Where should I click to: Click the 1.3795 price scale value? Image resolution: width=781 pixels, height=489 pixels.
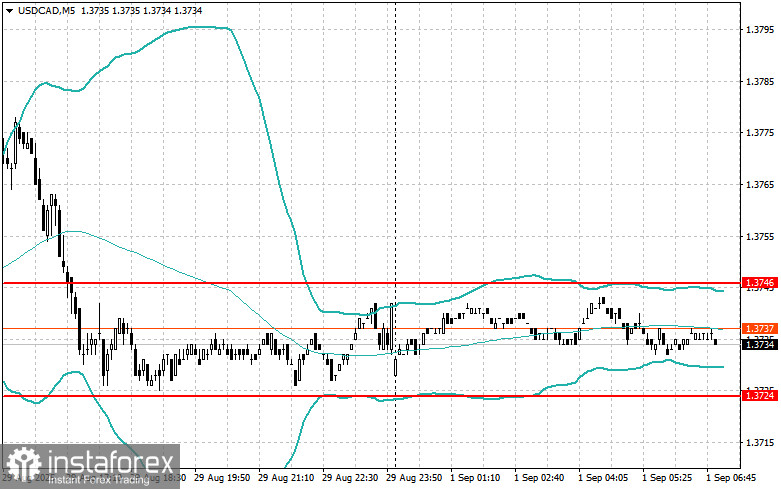pyautogui.click(x=760, y=30)
